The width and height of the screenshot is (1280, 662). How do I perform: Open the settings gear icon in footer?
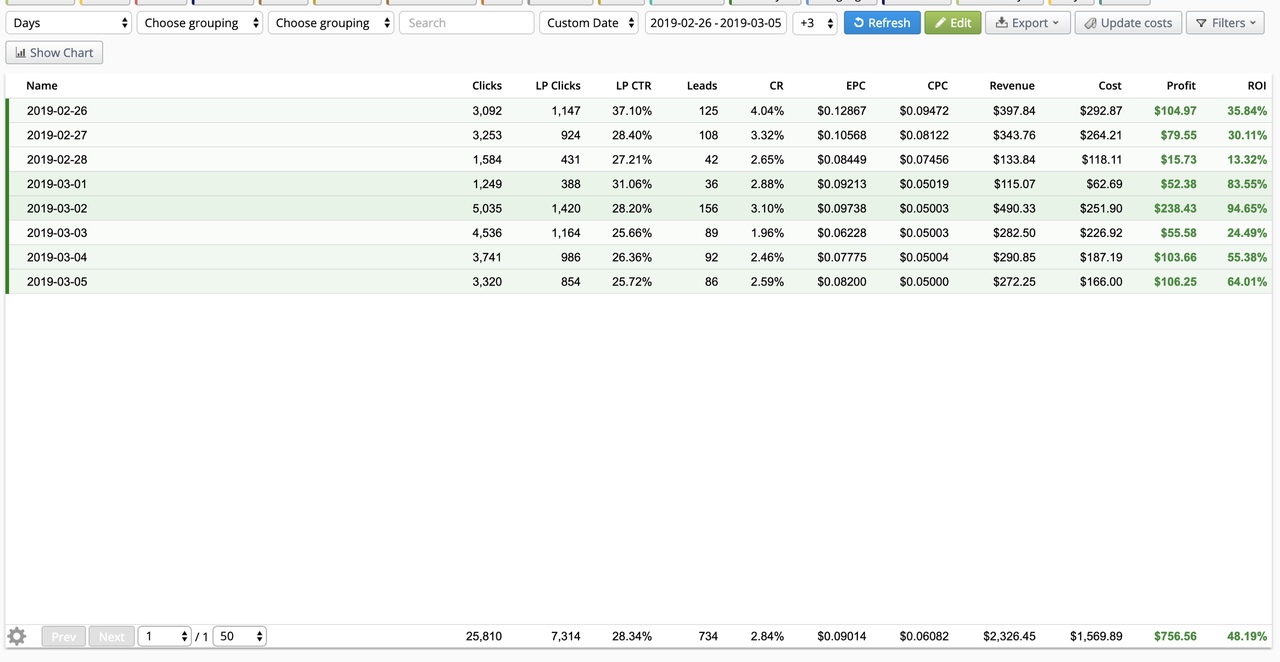pyautogui.click(x=16, y=636)
